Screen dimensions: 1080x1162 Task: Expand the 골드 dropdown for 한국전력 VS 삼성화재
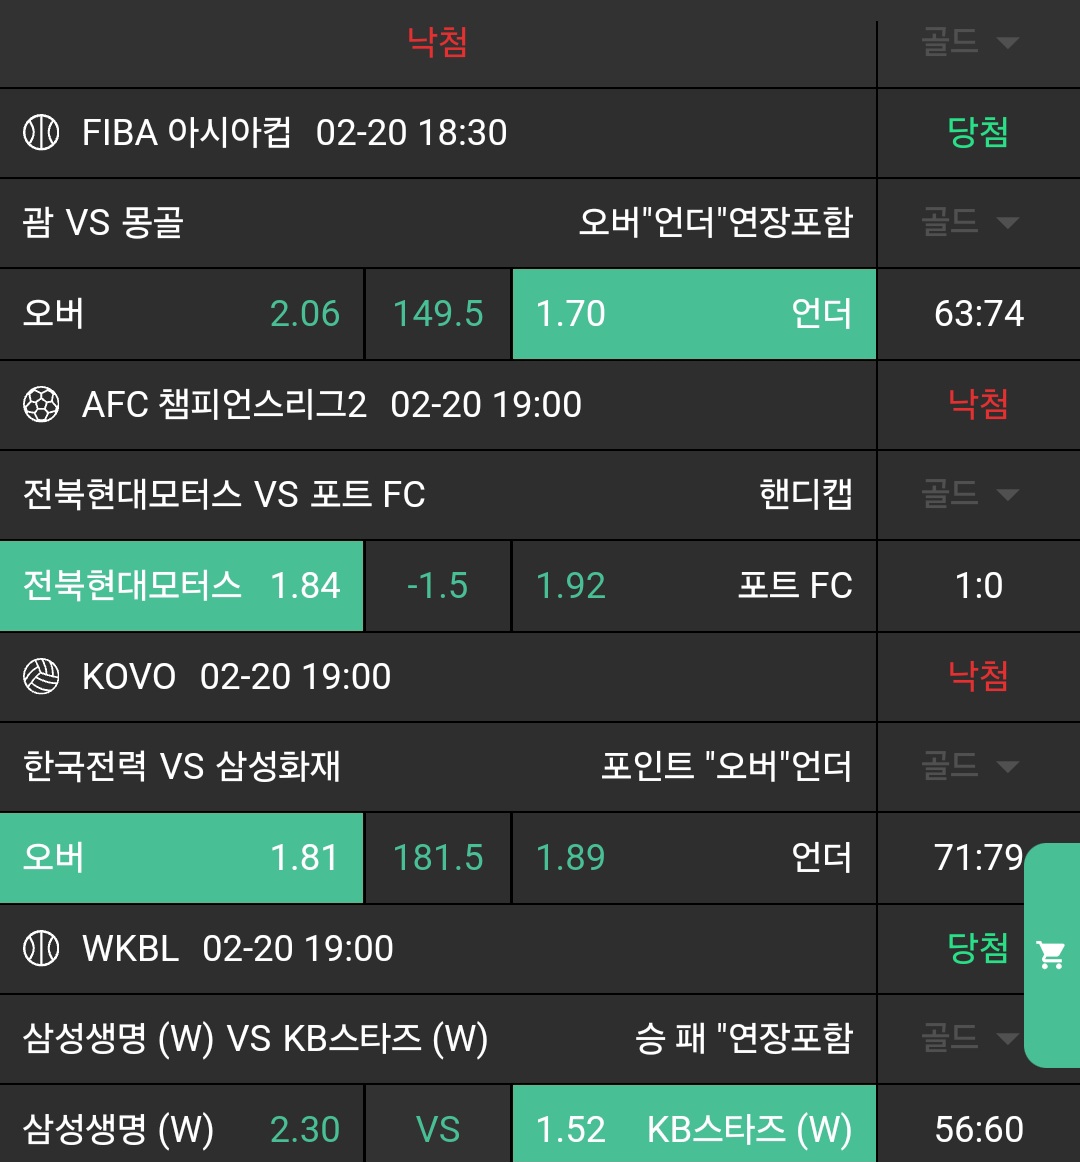(x=970, y=766)
